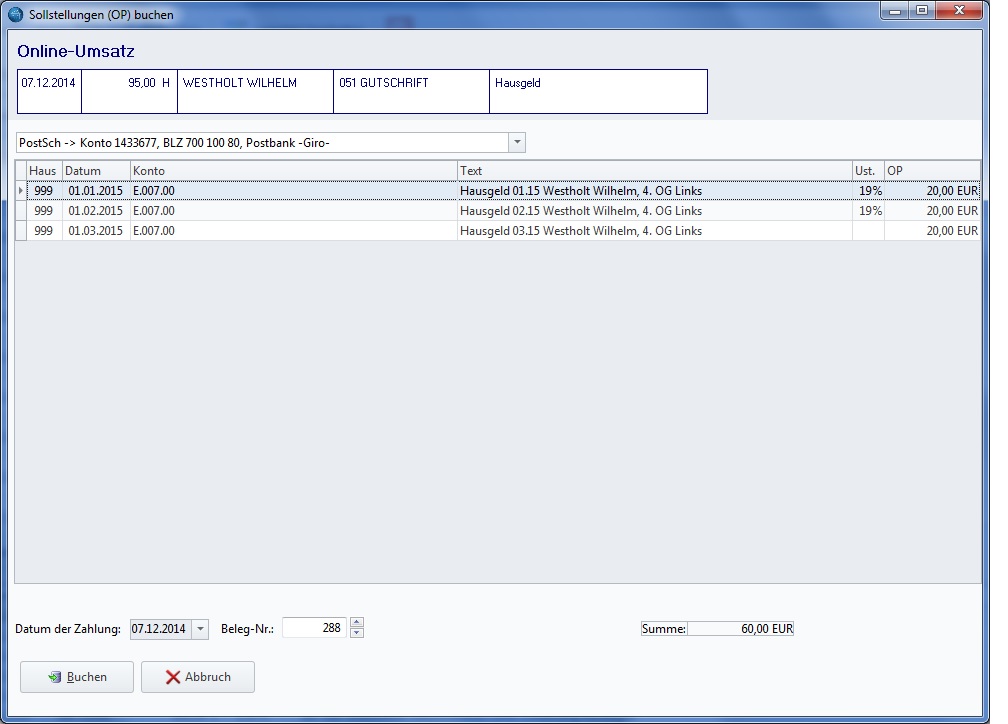This screenshot has width=1008, height=724.
Task: Click the Summe total field
Action: (x=740, y=629)
